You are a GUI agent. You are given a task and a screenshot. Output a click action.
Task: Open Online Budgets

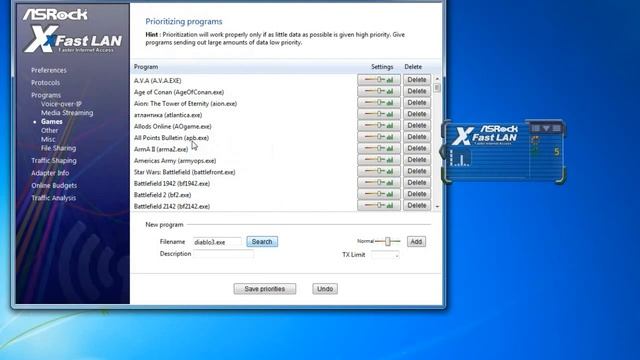(x=54, y=185)
